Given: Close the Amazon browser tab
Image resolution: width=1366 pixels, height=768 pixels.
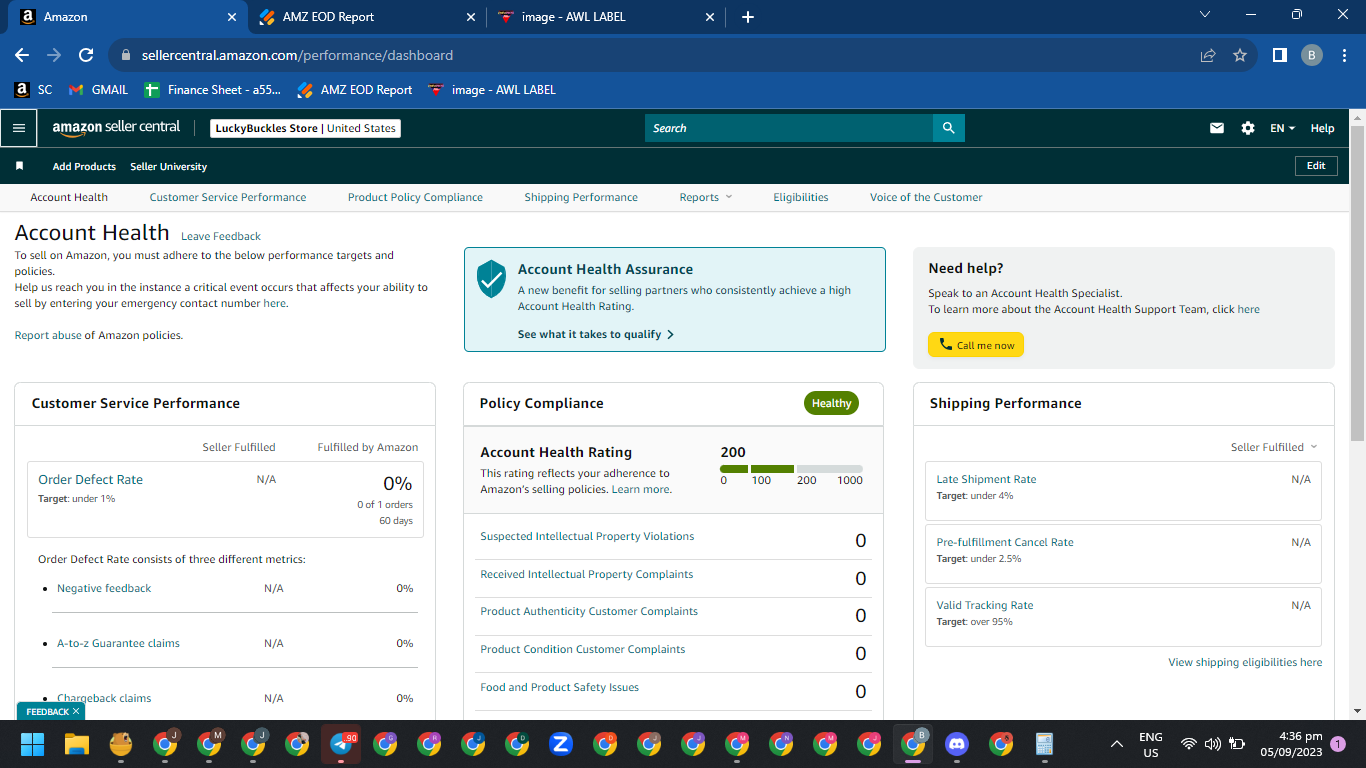Looking at the screenshot, I should (x=232, y=17).
